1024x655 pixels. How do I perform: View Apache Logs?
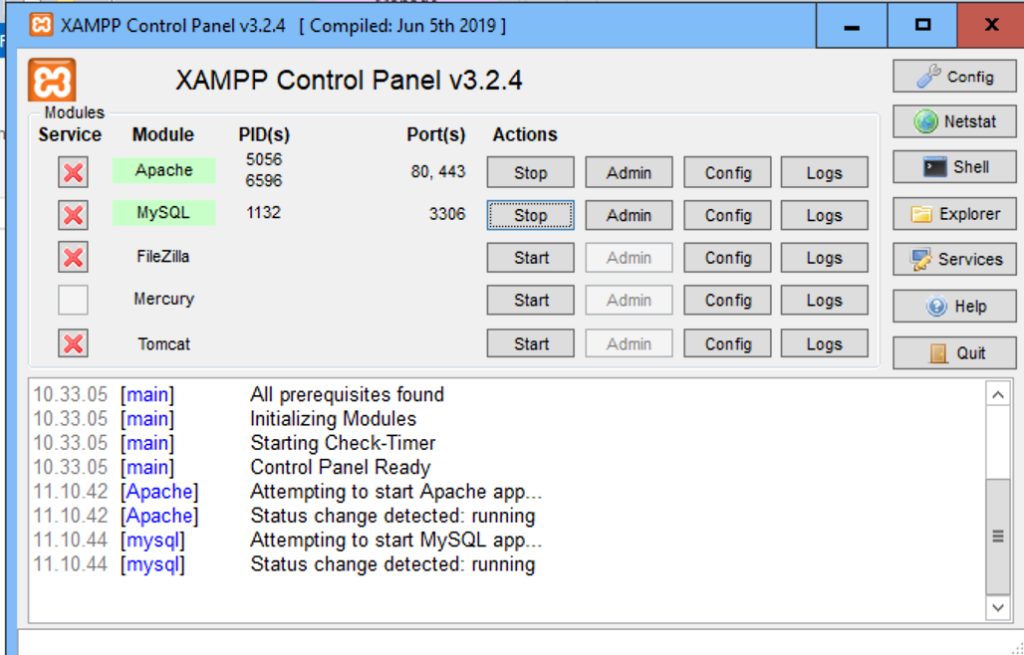click(824, 172)
